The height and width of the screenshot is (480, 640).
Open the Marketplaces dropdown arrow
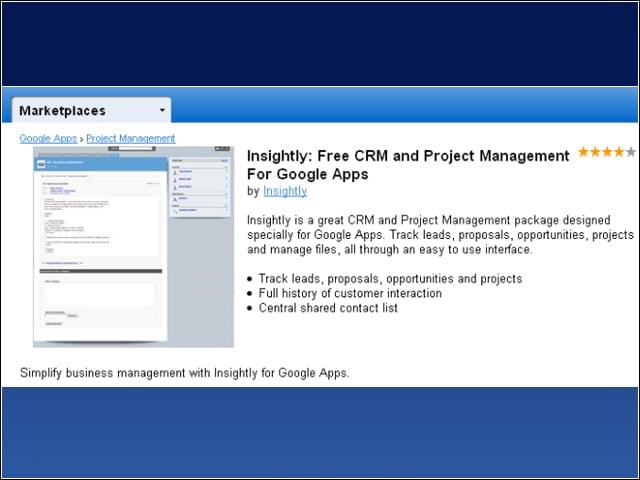162,110
